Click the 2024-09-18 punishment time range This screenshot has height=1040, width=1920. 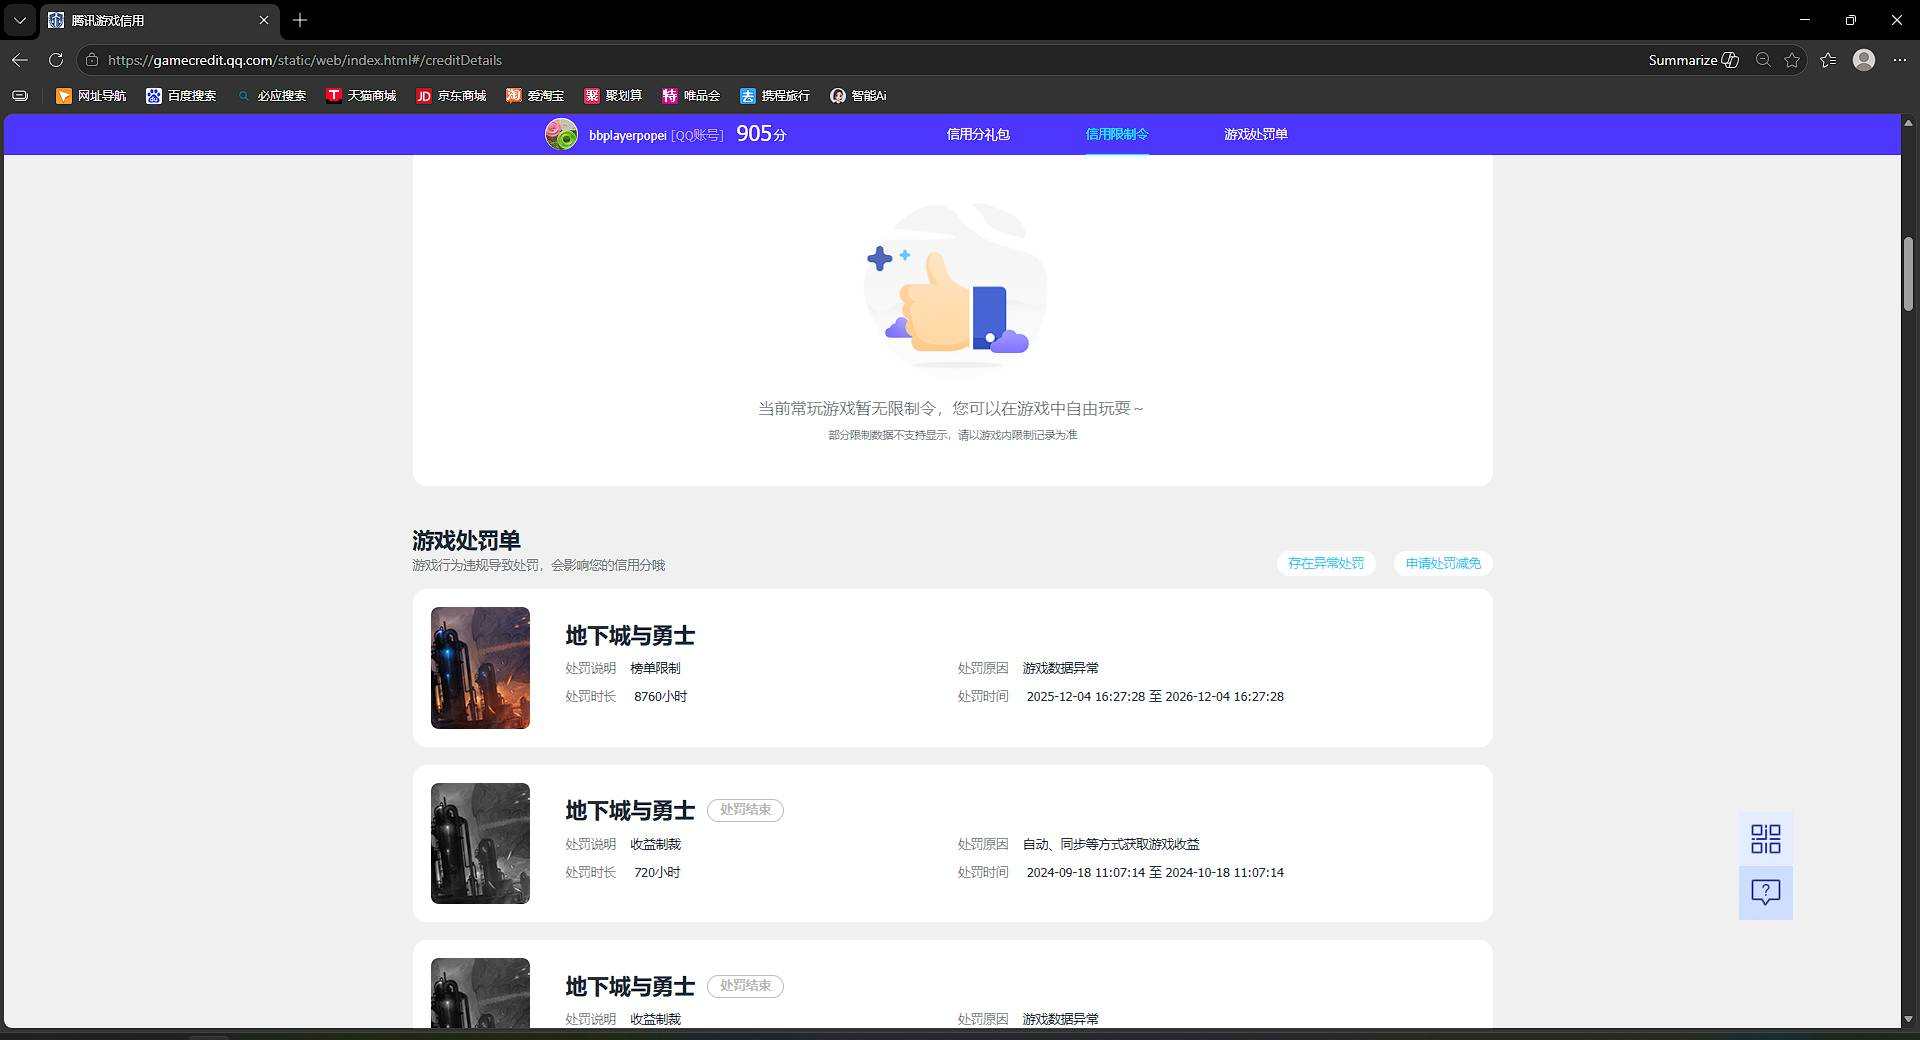pyautogui.click(x=1155, y=872)
